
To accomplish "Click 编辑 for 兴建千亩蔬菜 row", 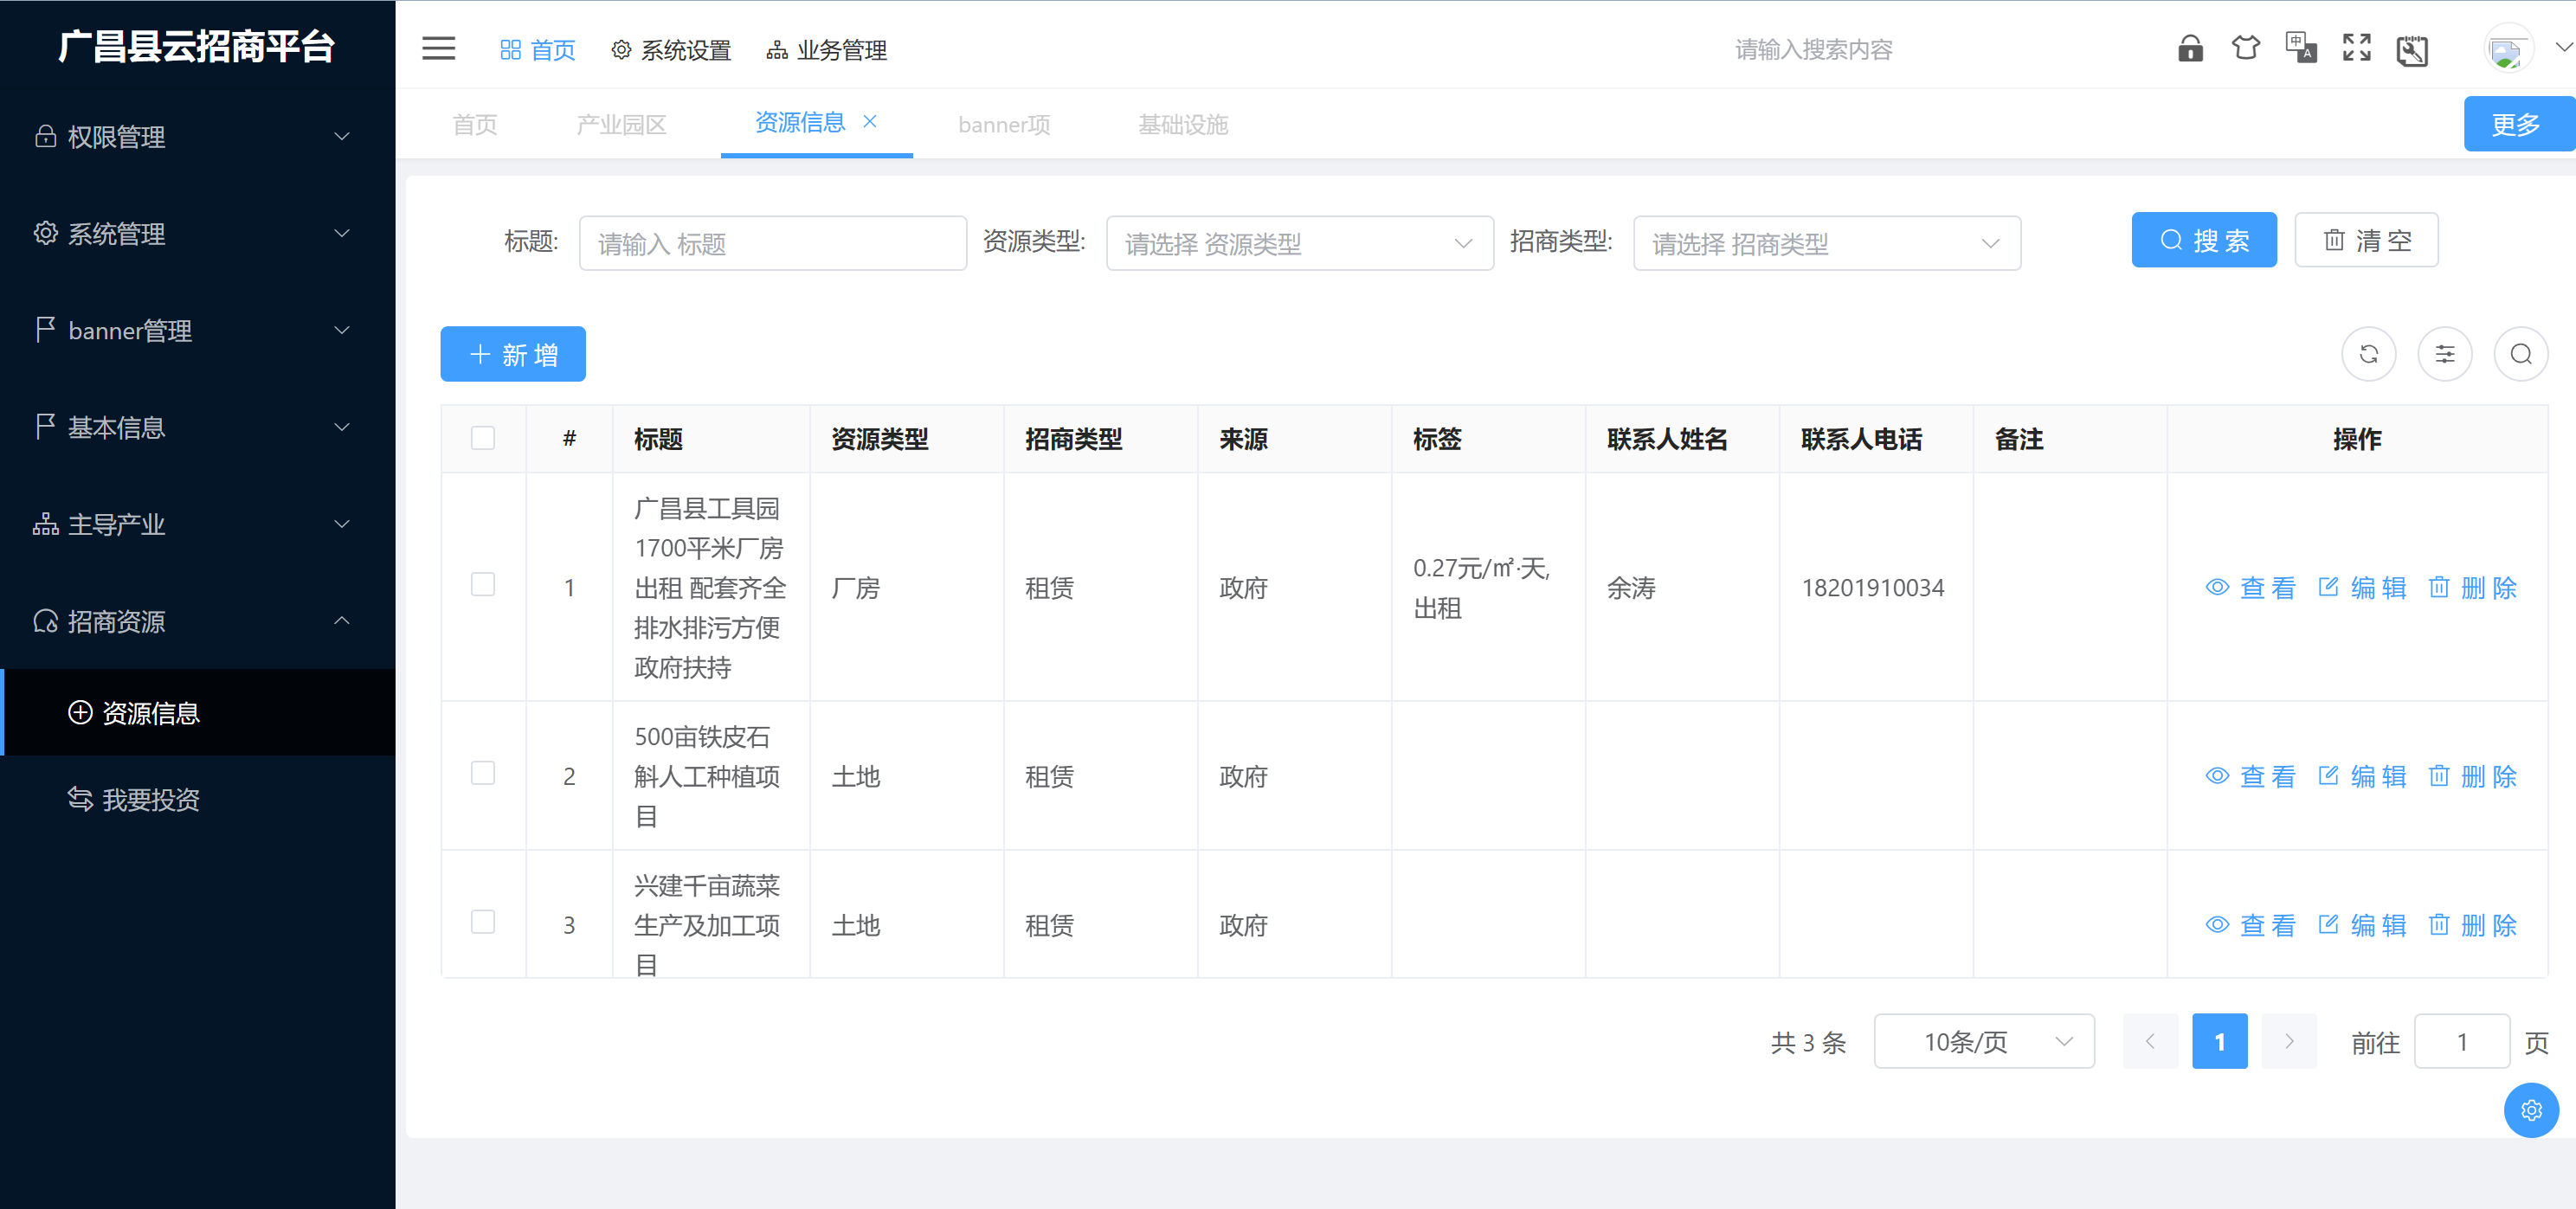I will pos(2362,926).
